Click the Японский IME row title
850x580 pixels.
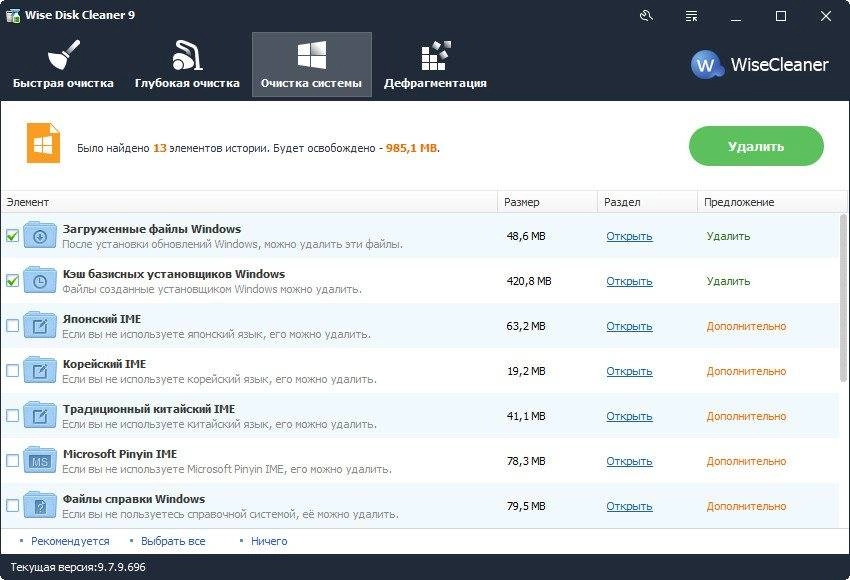click(x=102, y=319)
